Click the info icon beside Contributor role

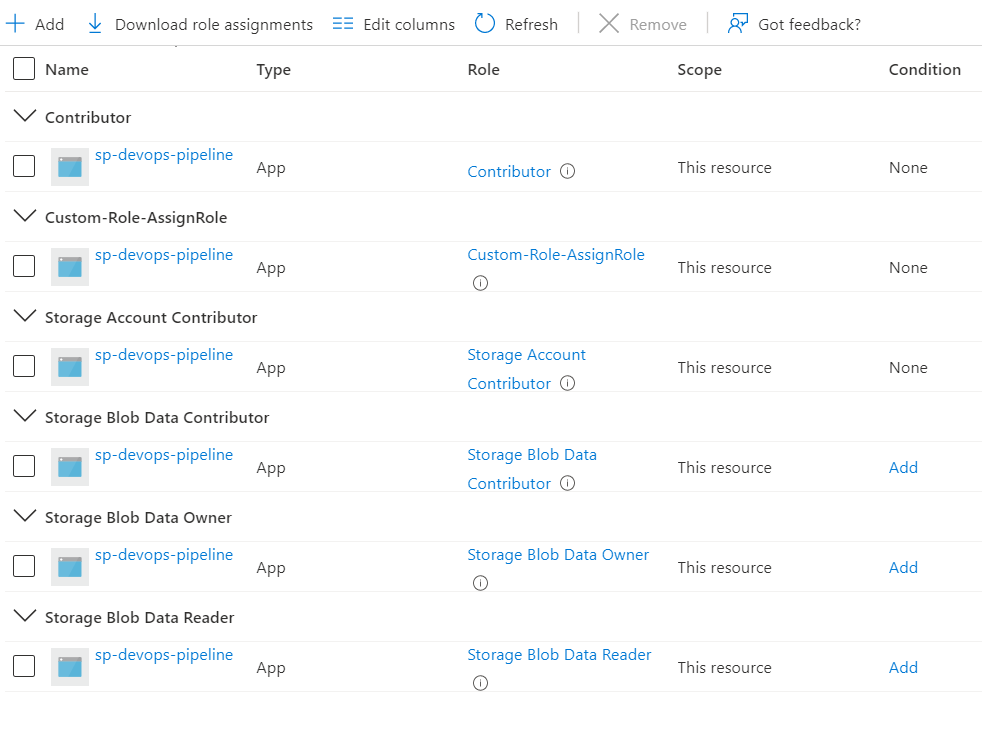point(567,171)
